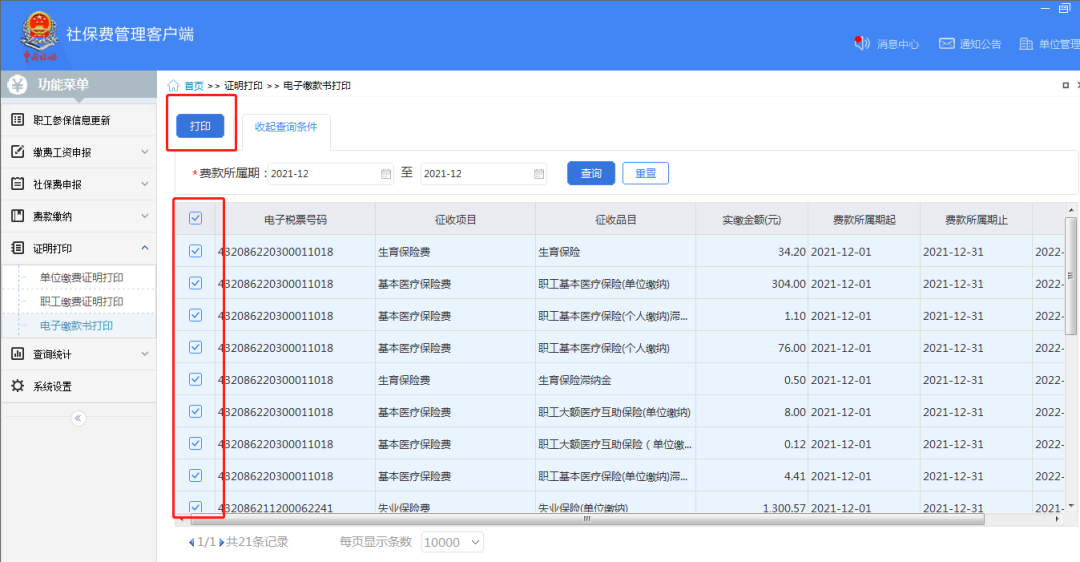Go to previous page arrow in pagination

(191, 543)
